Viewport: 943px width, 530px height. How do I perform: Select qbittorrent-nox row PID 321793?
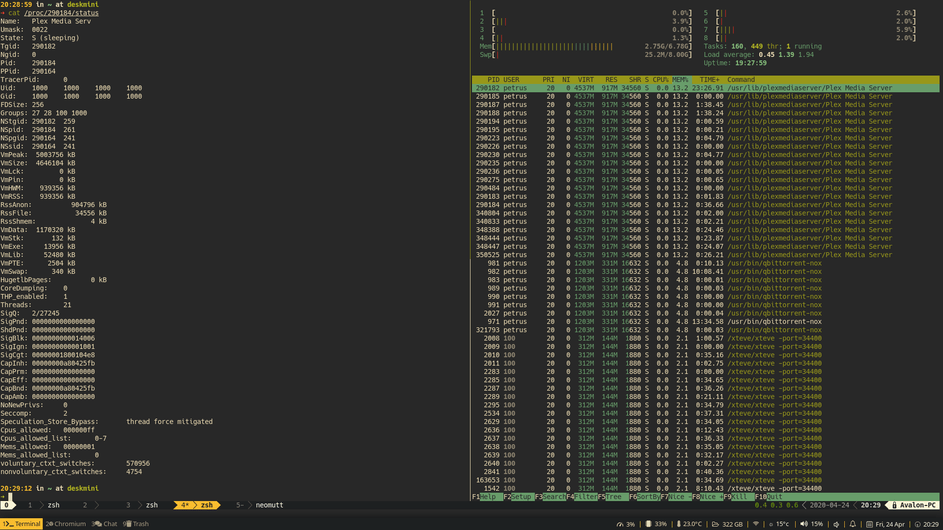pos(705,330)
